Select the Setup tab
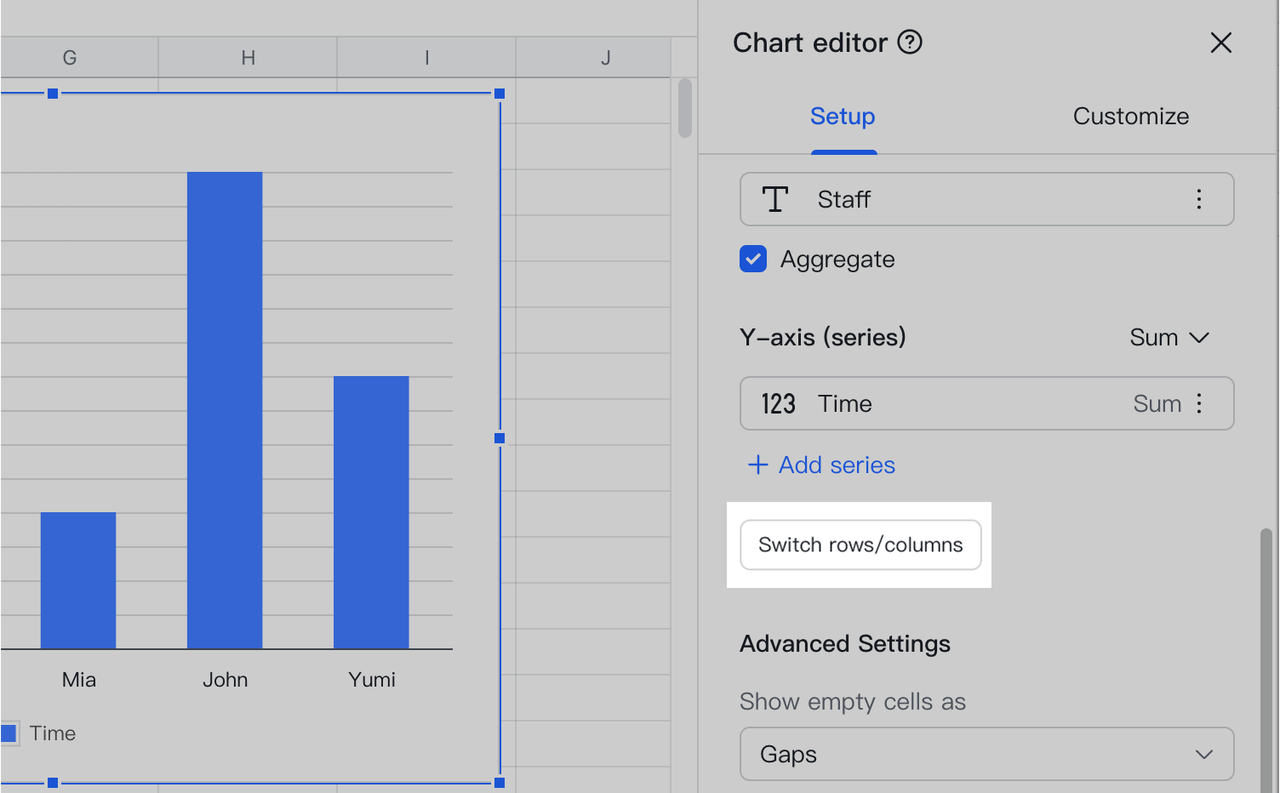 (842, 116)
